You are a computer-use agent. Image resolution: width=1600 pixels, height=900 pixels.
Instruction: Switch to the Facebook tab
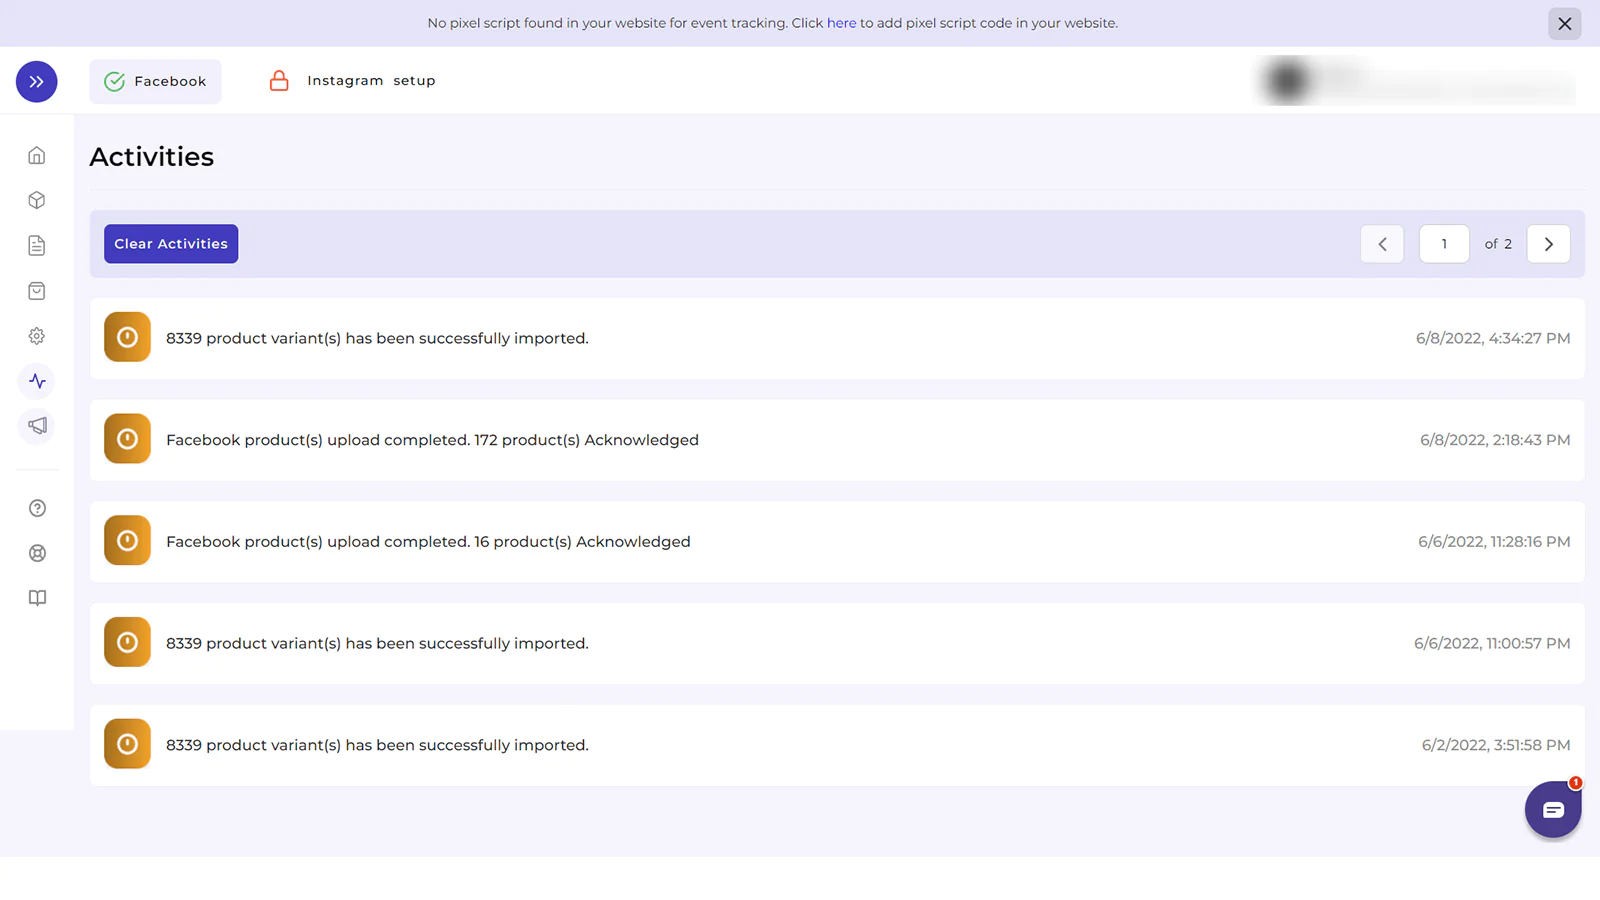pos(156,81)
